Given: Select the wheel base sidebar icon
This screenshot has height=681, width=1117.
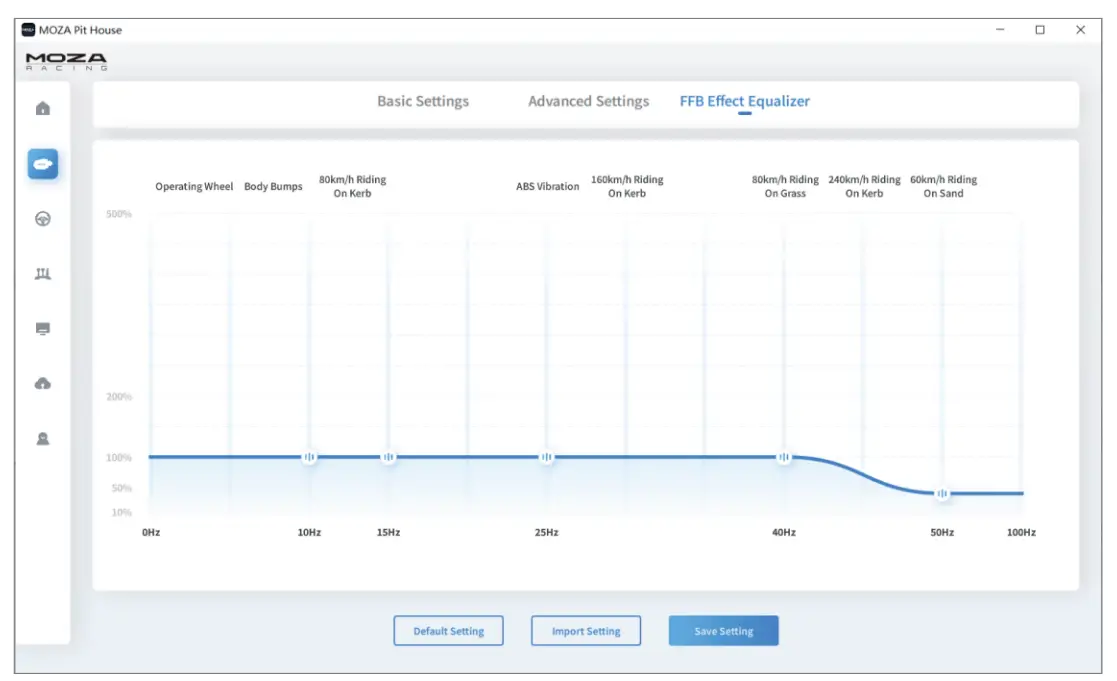Looking at the screenshot, I should coord(43,164).
